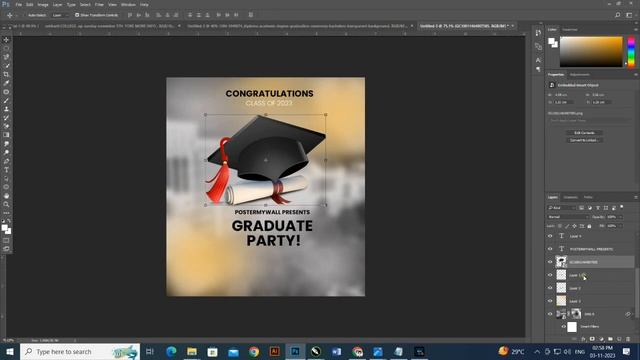
Task: Open the Window menu
Action: click(128, 4)
